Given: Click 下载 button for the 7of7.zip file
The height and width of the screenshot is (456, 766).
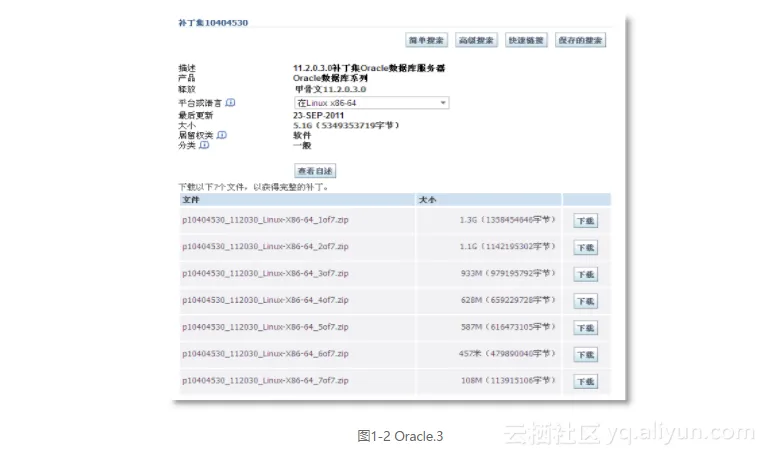Looking at the screenshot, I should (586, 382).
